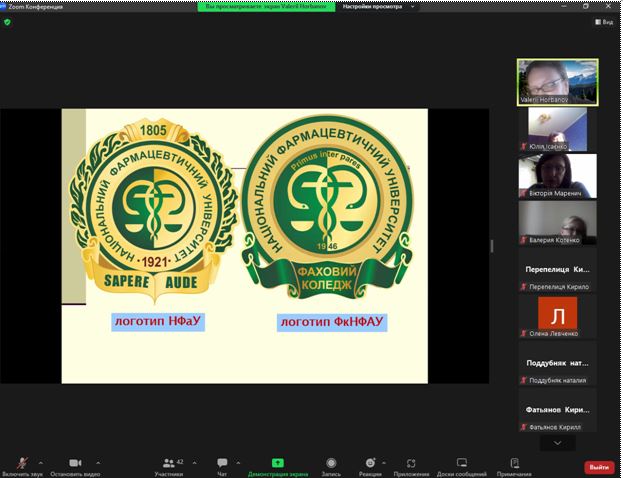Select Перепелиця Кирило participant tile
Screen dimensions: 623x478
[x=557, y=269]
